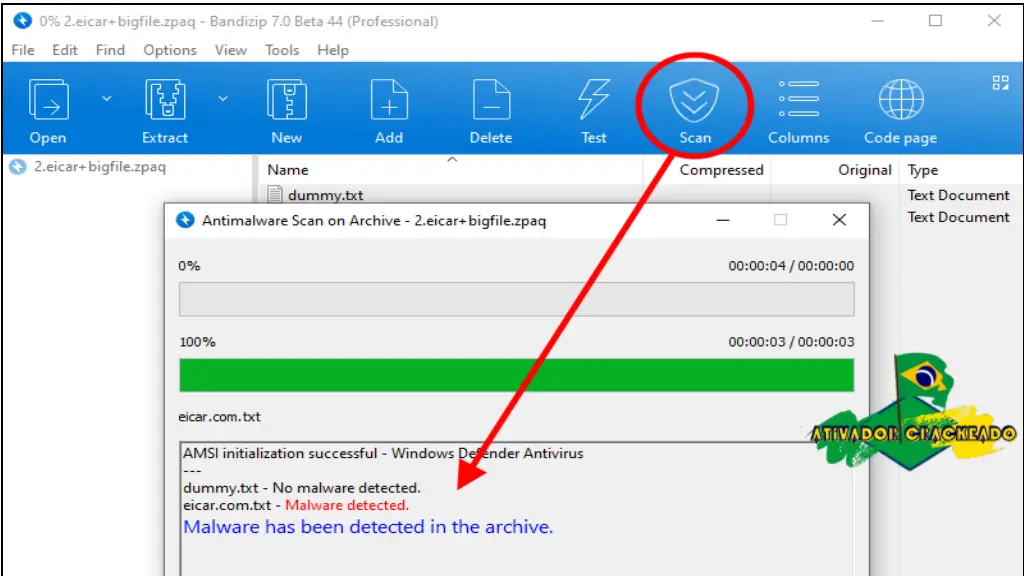Sort by the Type column header
This screenshot has height=576, width=1024.
click(x=922, y=170)
